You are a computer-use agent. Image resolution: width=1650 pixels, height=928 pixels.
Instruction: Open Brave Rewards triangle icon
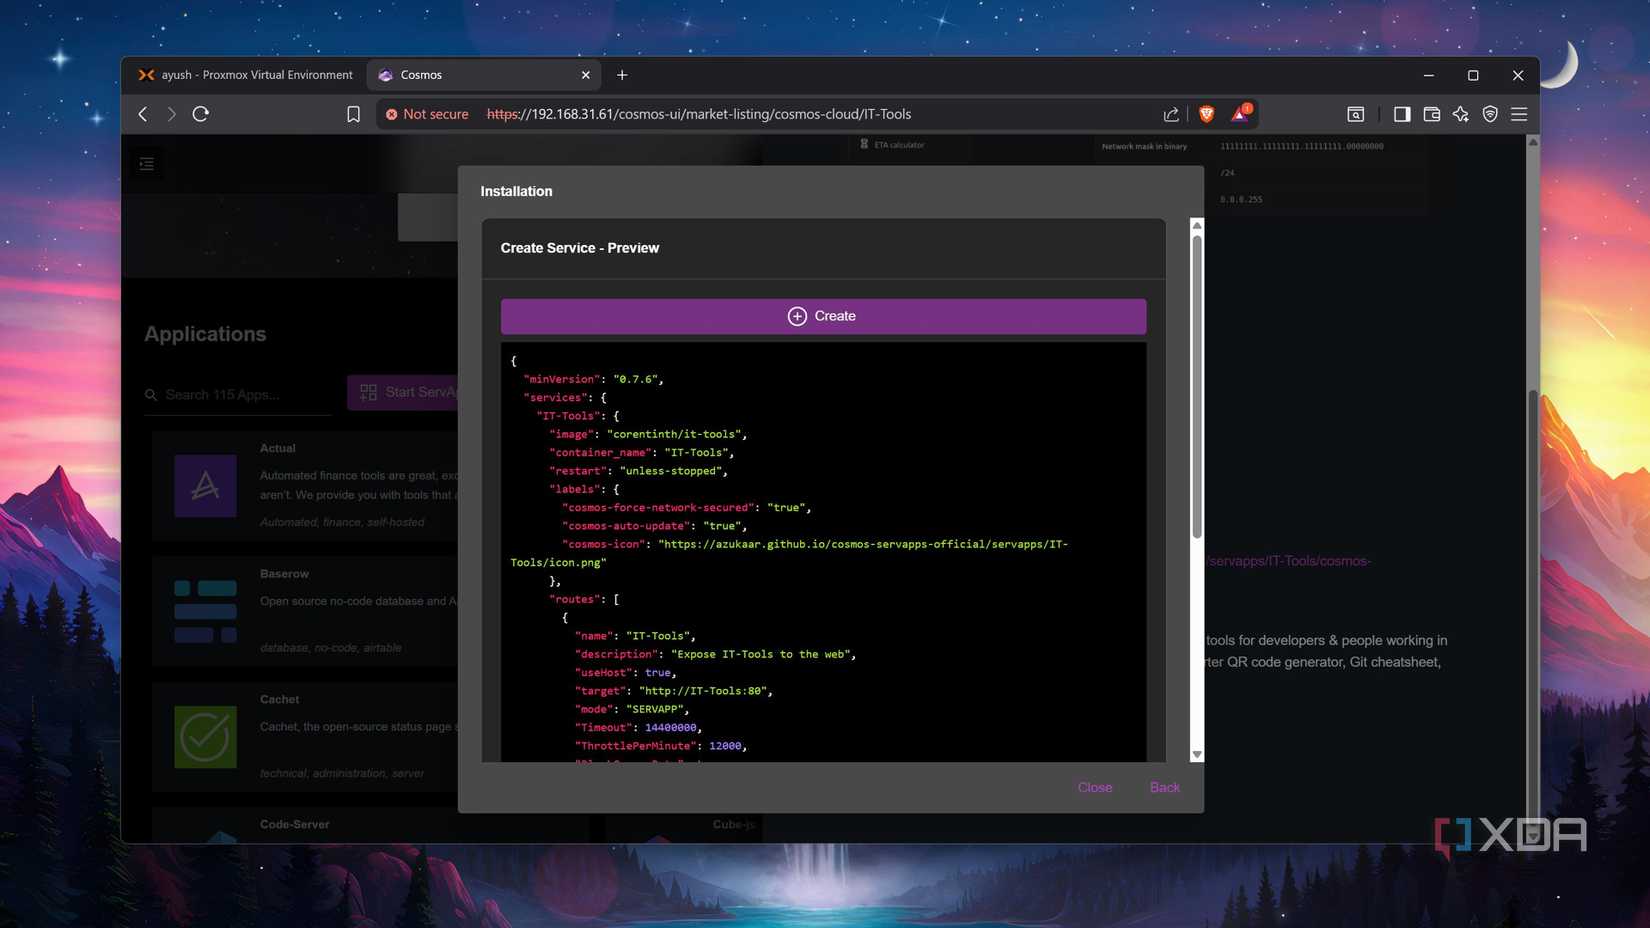[1240, 113]
